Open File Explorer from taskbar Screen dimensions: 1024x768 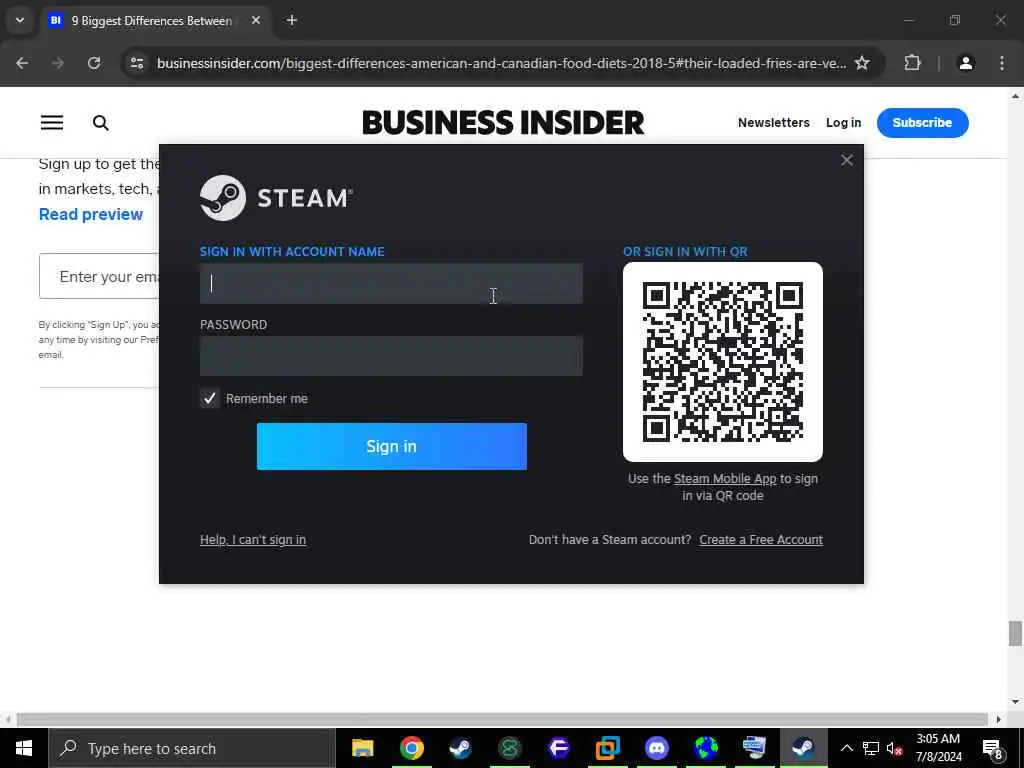click(x=362, y=748)
